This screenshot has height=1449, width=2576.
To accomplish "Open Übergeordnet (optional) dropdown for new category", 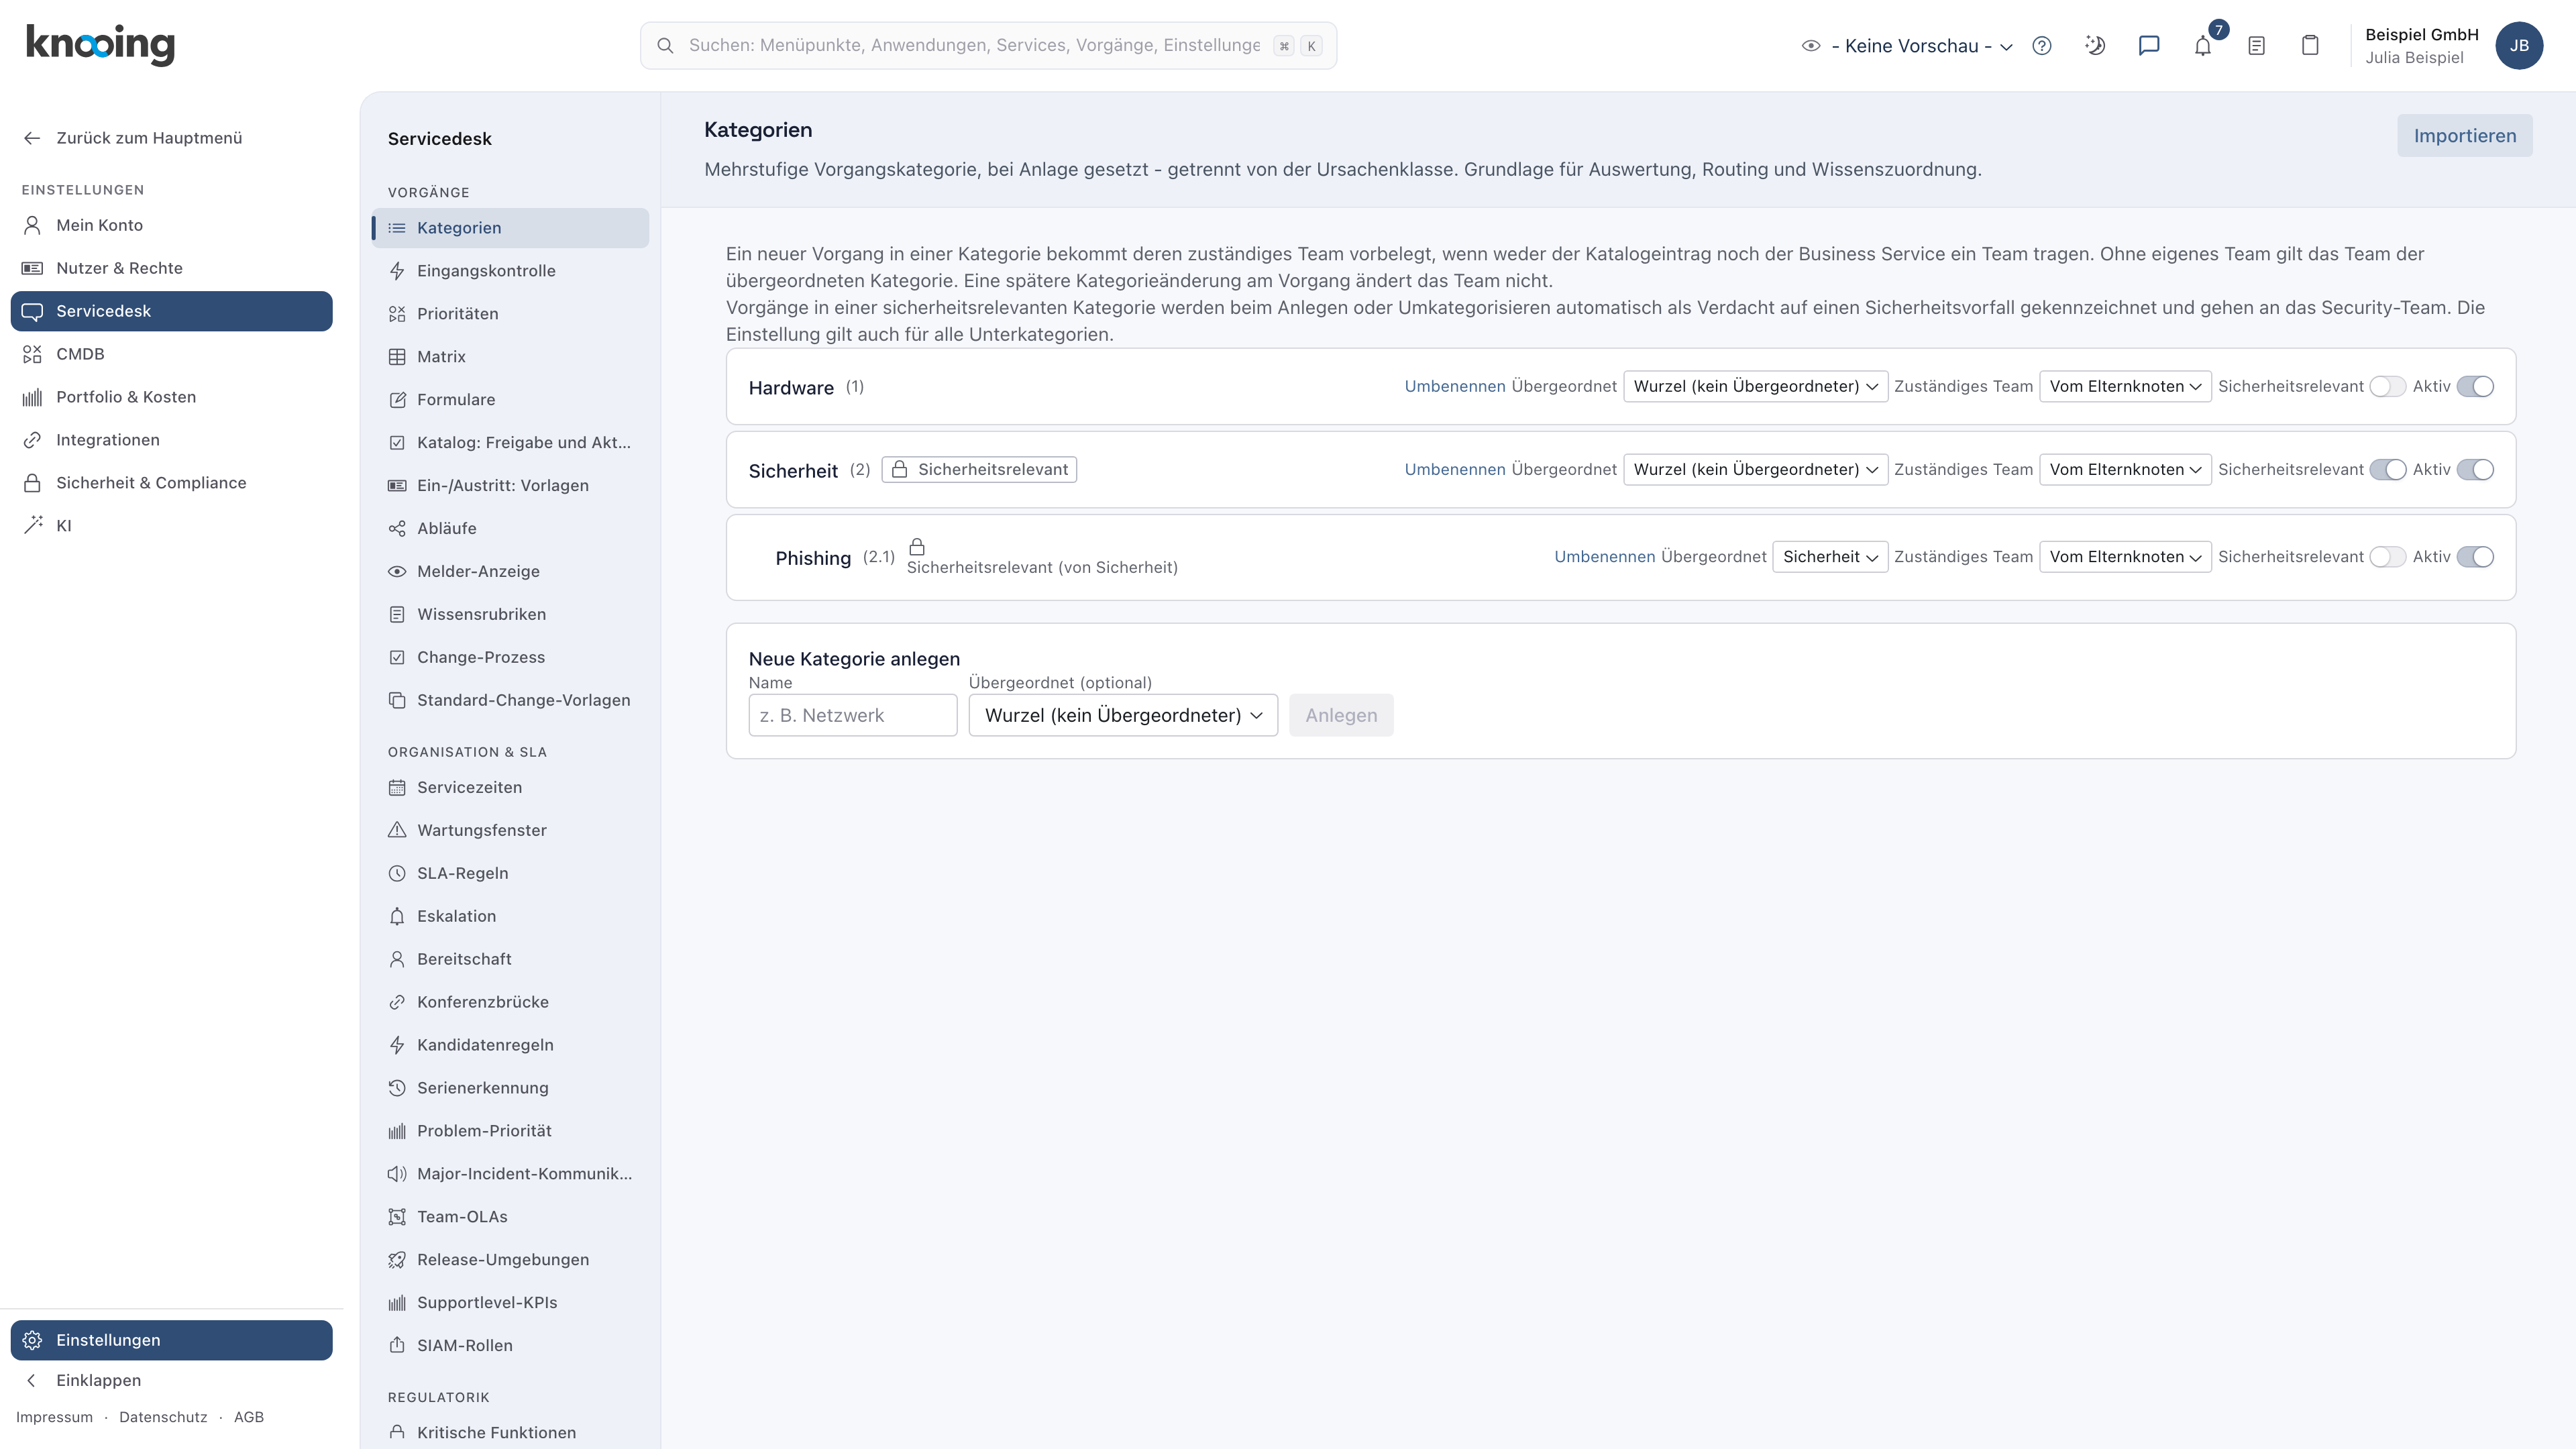I will click(x=1123, y=715).
